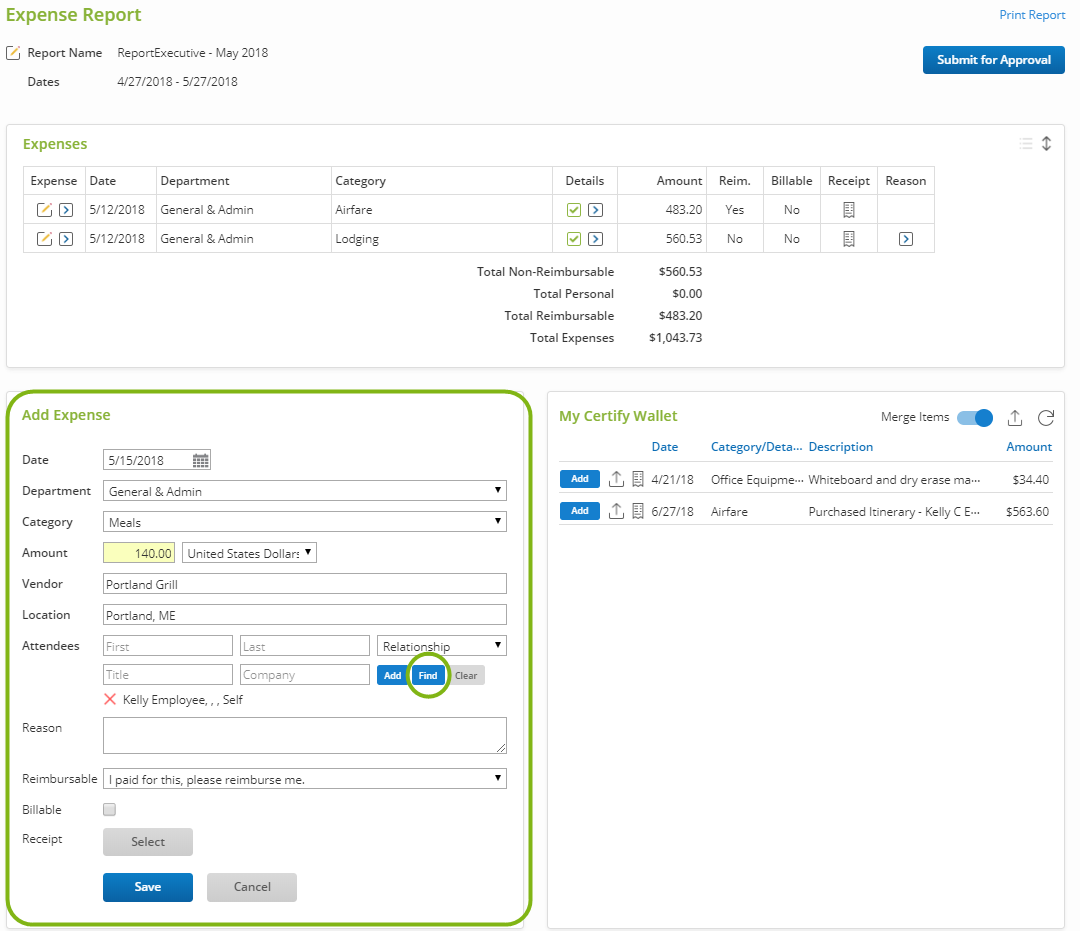Click the Lodging amount 560.53
Viewport: 1080px width, 931px height.
coord(683,238)
